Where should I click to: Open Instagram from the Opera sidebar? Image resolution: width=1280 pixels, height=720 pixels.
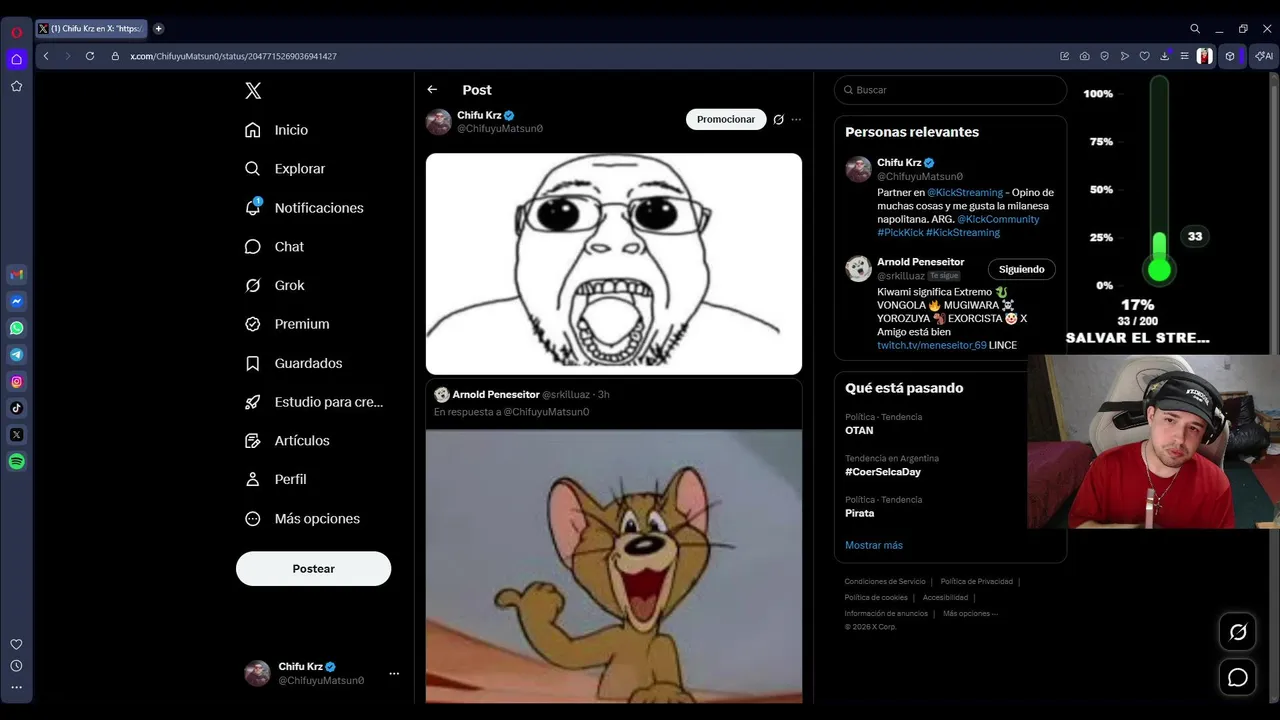16,381
